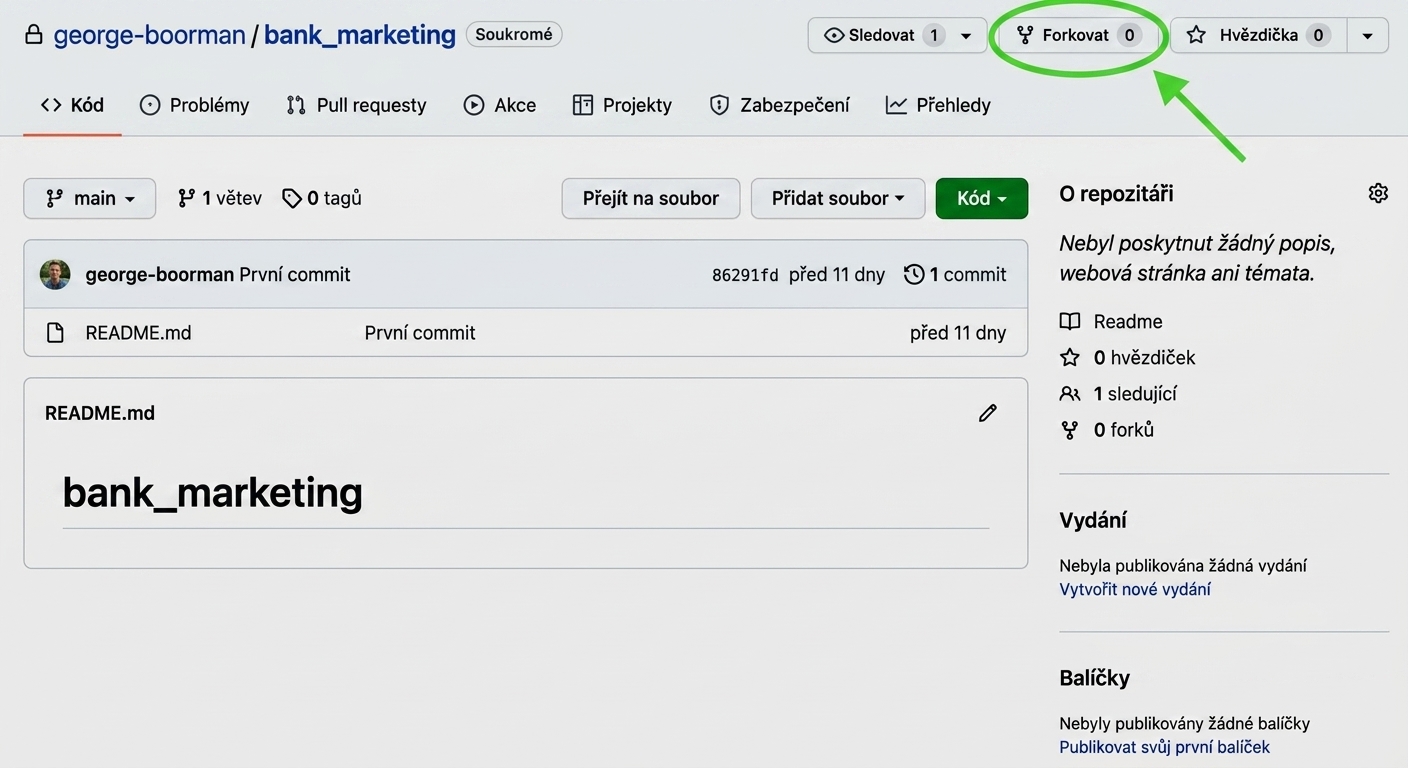1408x768 pixels.
Task: Click the README.md file icon
Action: coord(56,333)
